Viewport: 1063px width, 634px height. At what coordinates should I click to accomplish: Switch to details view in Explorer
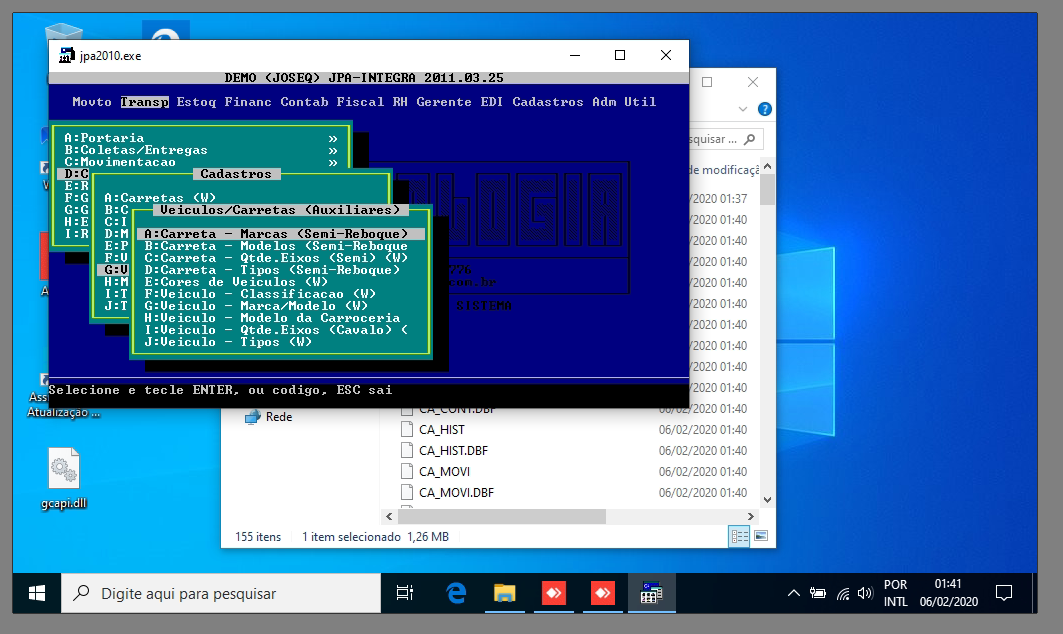pos(740,537)
